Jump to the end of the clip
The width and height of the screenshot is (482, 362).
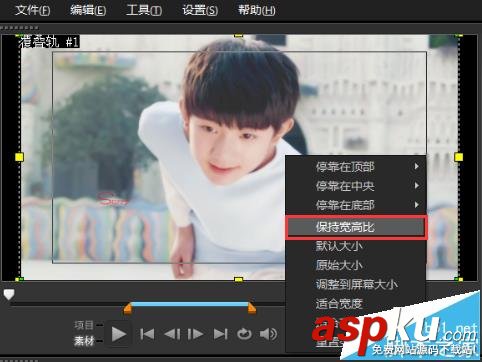coord(221,334)
